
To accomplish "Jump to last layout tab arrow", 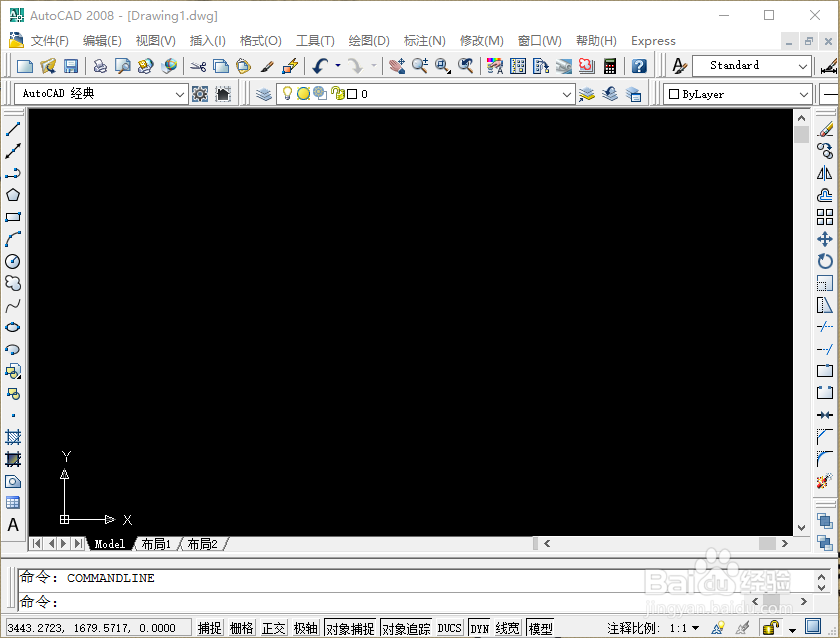I will 79,544.
